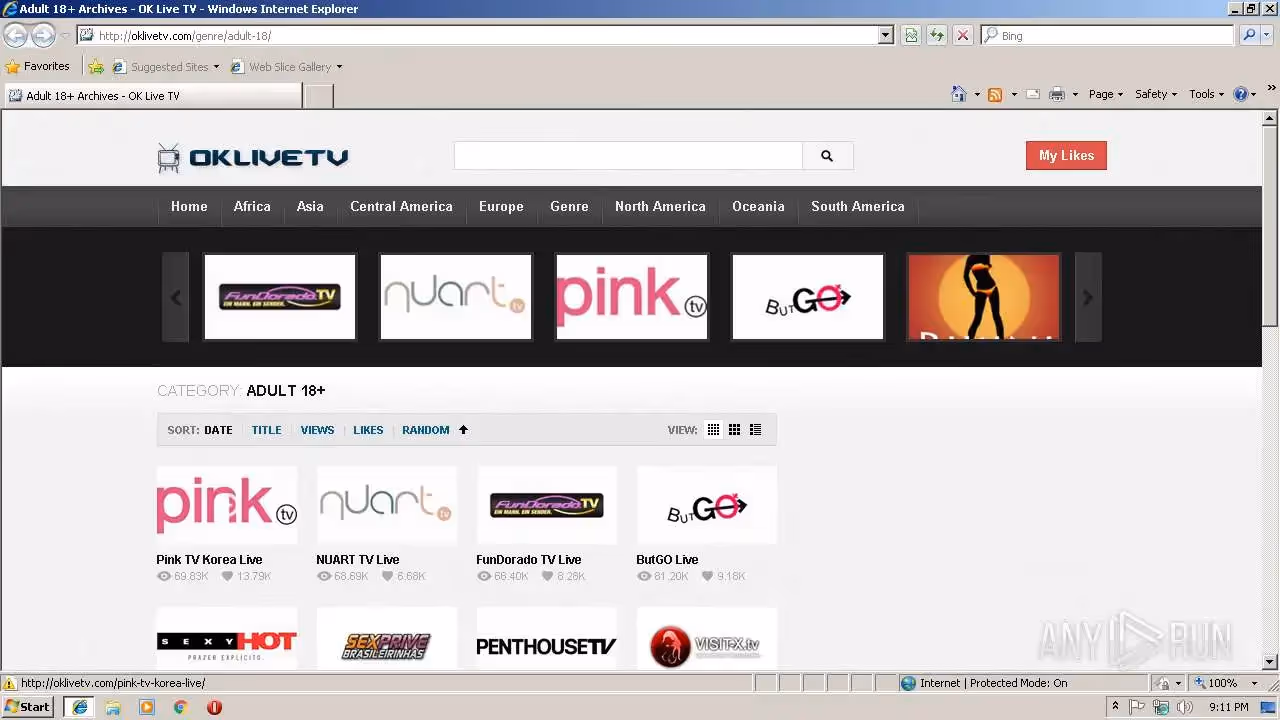Open media player icon in taskbar
The image size is (1280, 720).
pyautogui.click(x=147, y=707)
